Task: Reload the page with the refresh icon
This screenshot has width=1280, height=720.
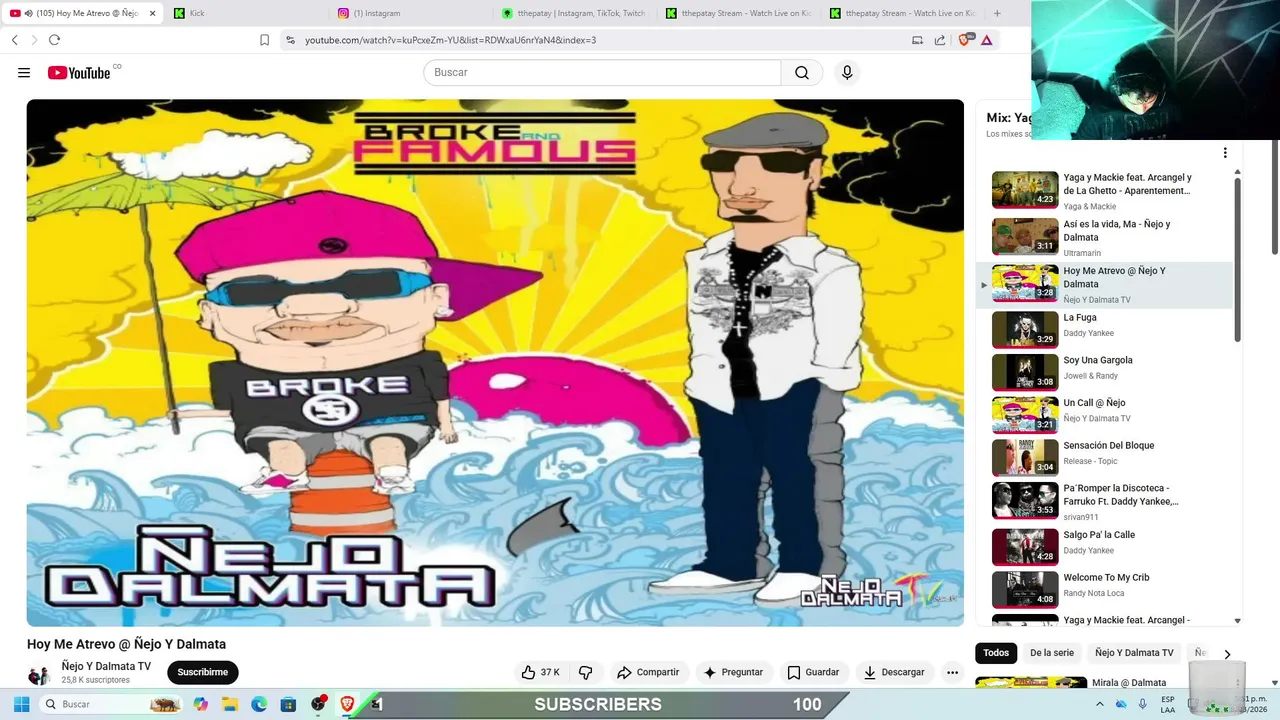Action: pos(54,40)
